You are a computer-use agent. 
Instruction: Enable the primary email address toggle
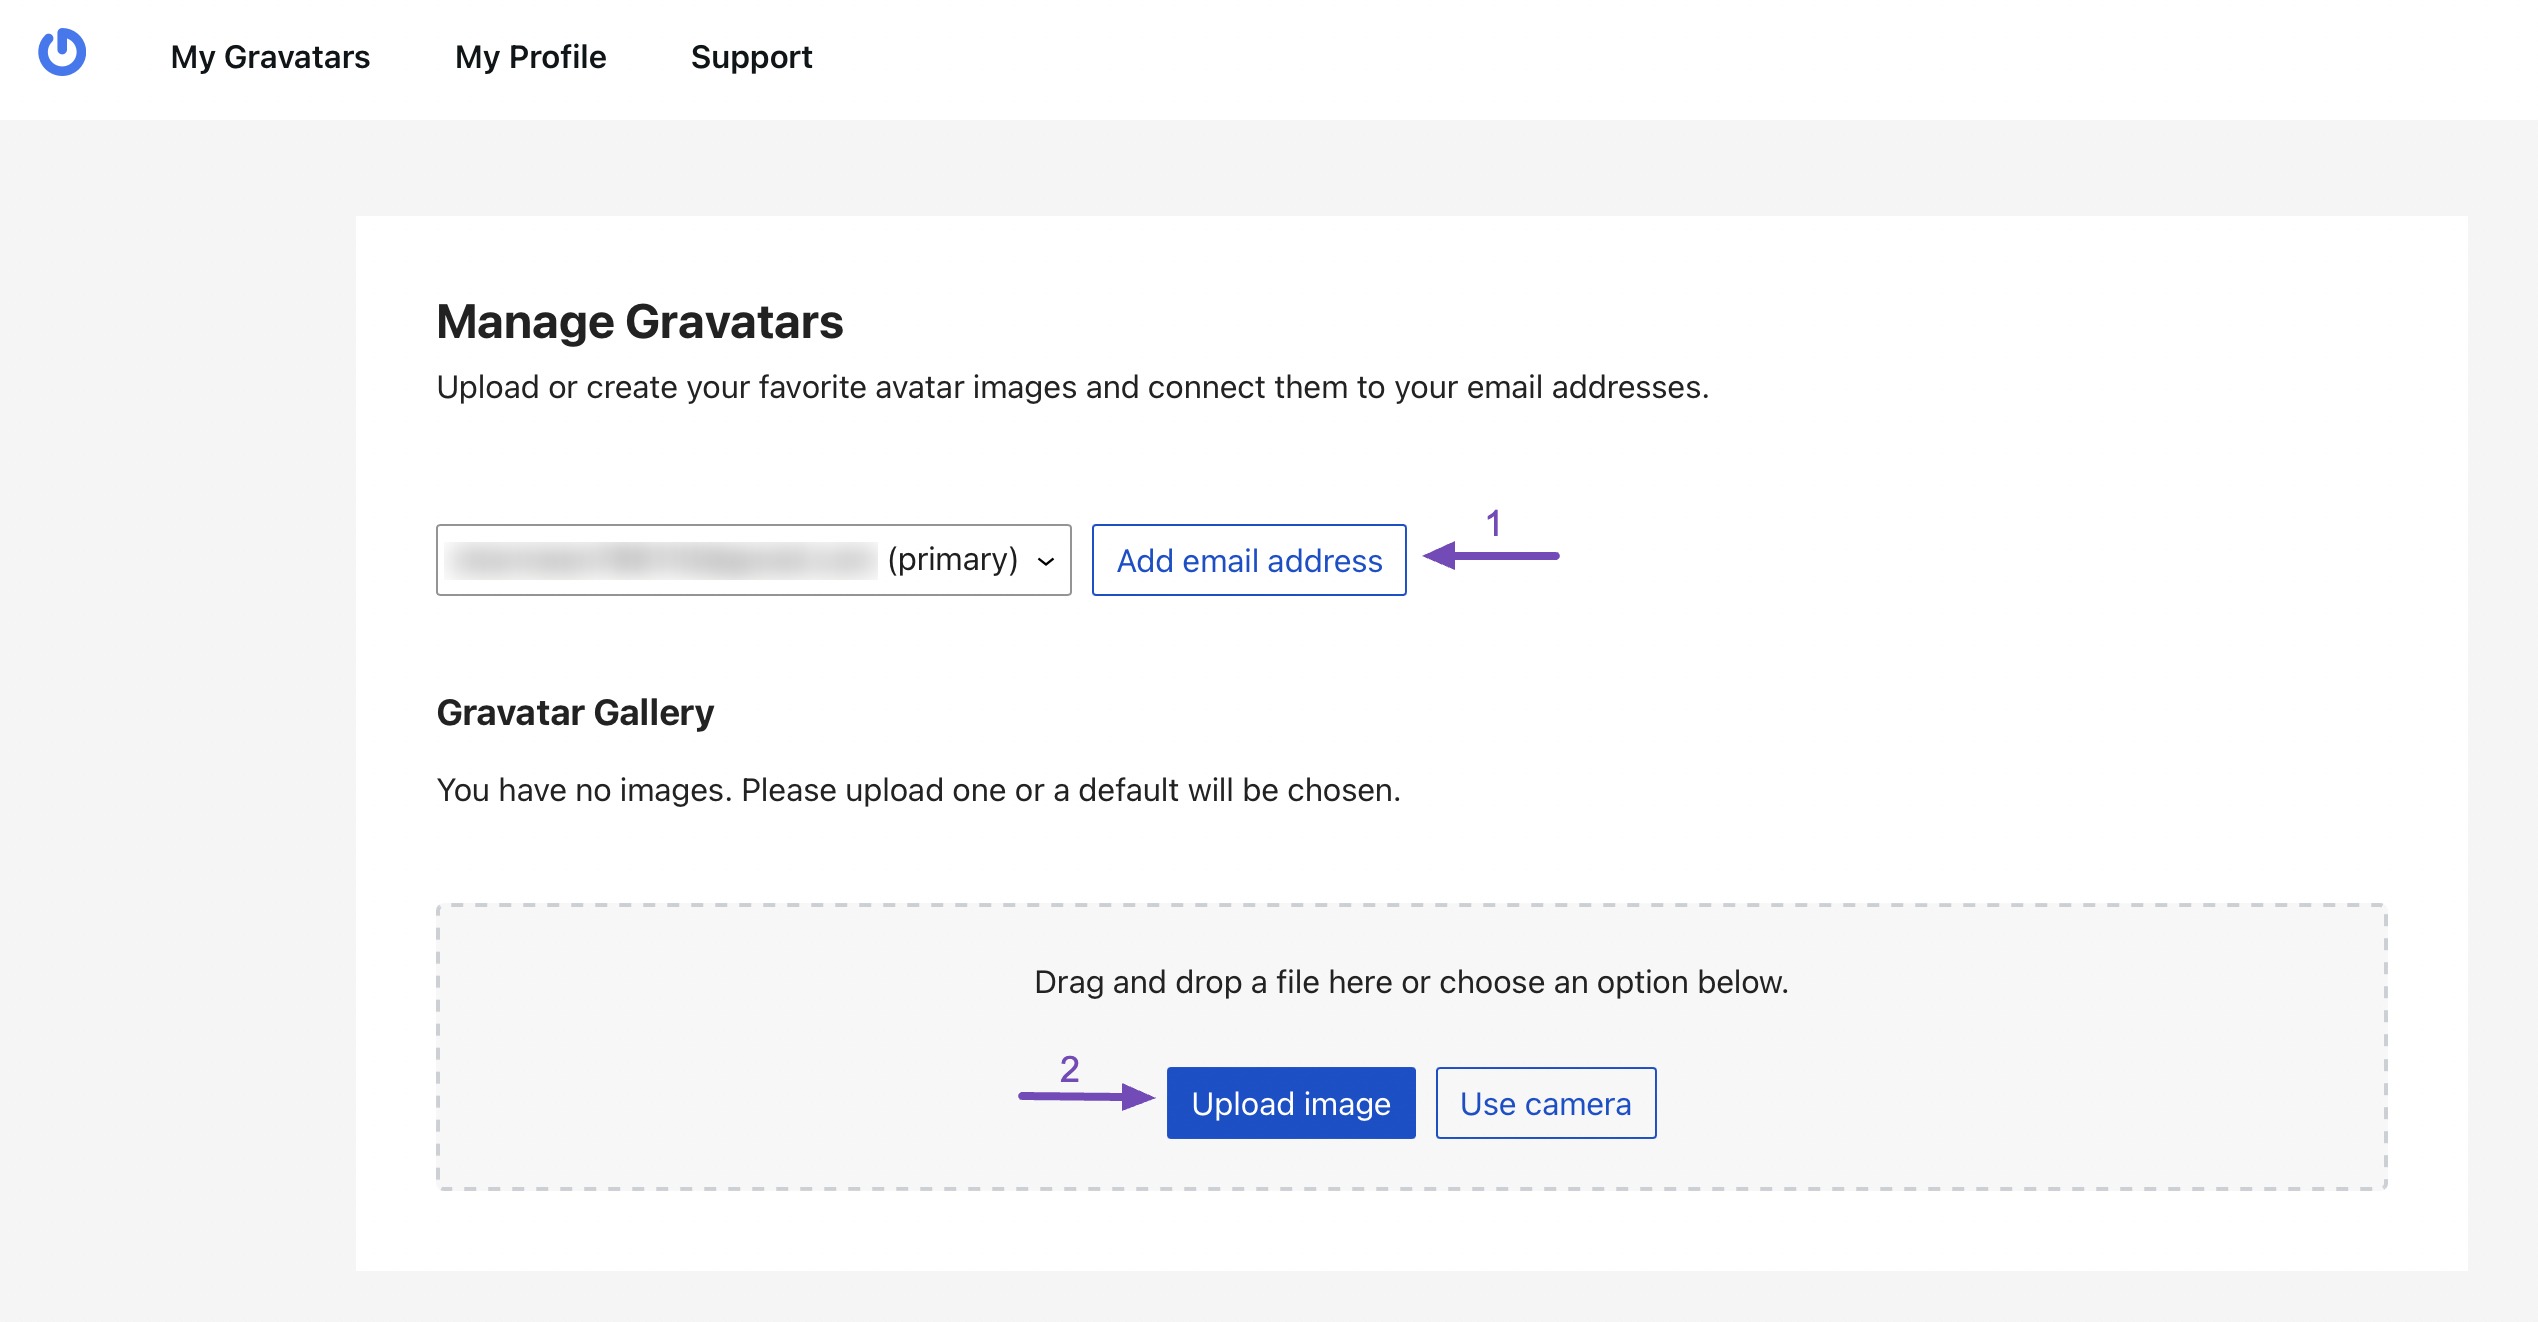pyautogui.click(x=1051, y=559)
